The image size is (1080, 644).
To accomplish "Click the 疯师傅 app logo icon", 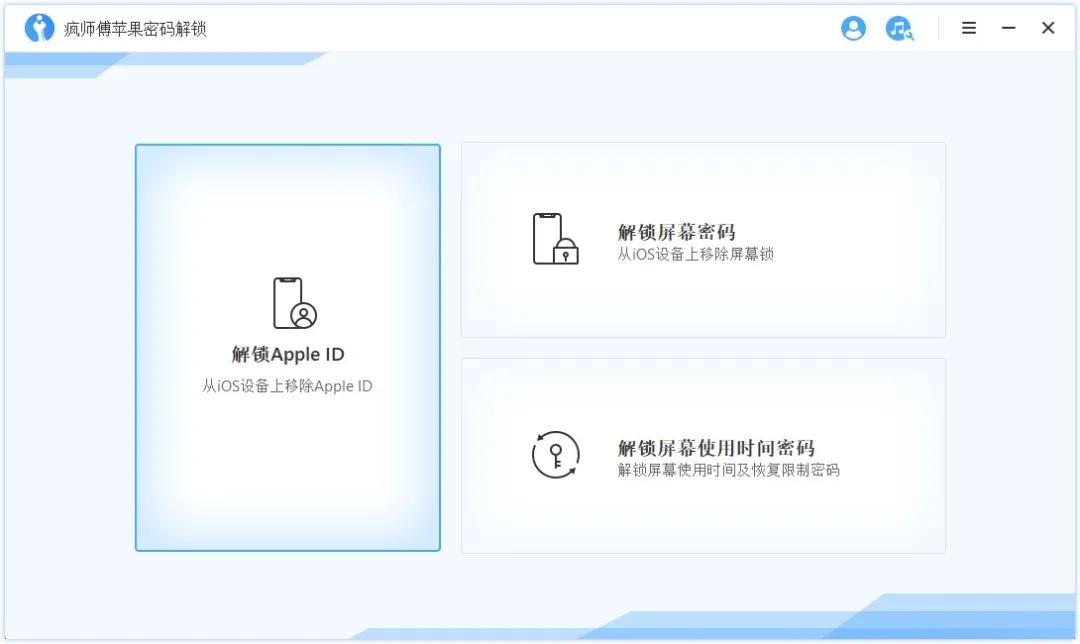I will click(x=38, y=28).
